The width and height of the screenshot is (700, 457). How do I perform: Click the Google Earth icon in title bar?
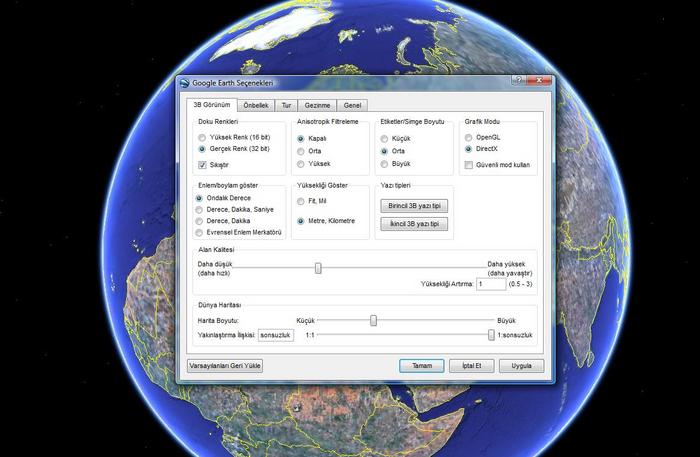(184, 83)
